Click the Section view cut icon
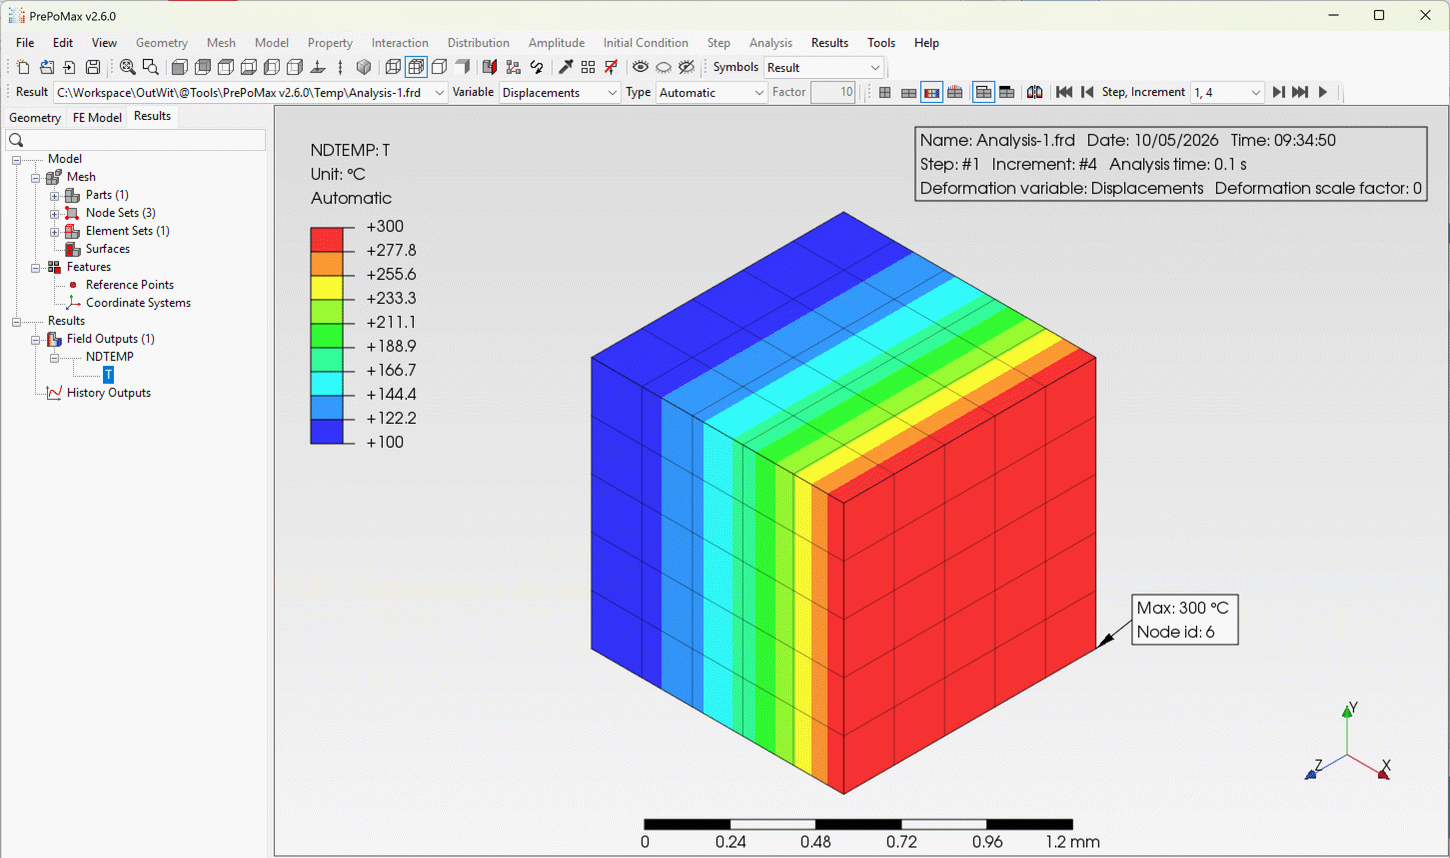The width and height of the screenshot is (1450, 858). pos(489,67)
